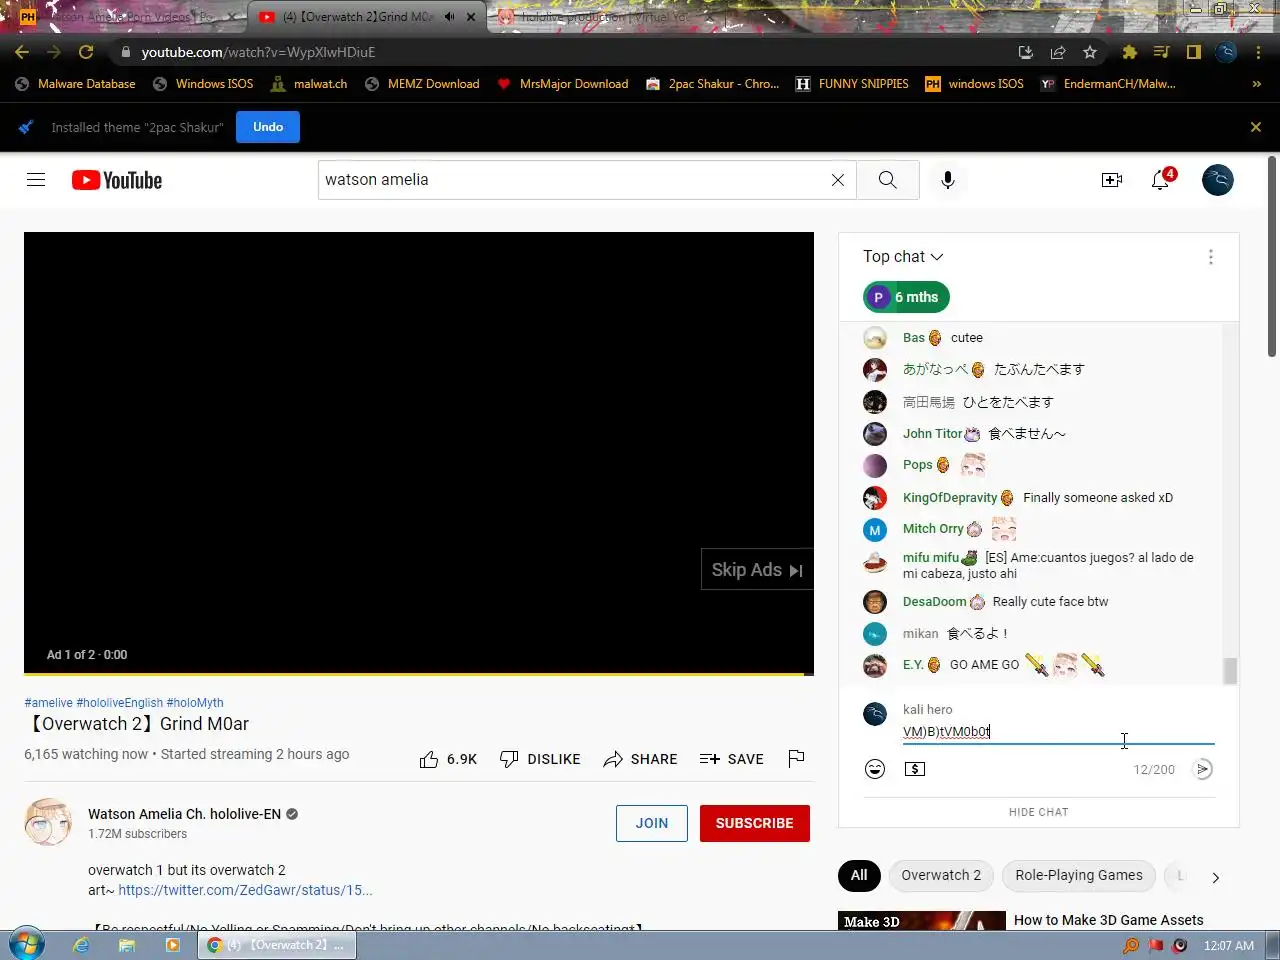Bookmark this page with the star
Screen dimensions: 1280x960
coord(1090,52)
